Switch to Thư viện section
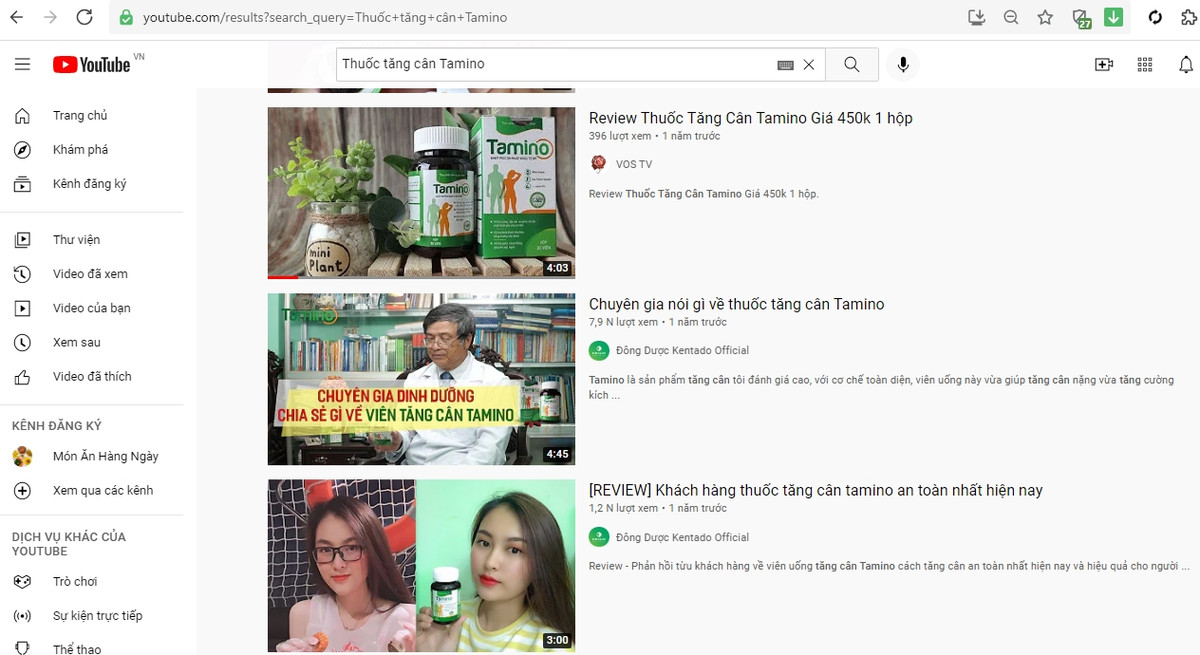The height and width of the screenshot is (655, 1200). tap(78, 238)
